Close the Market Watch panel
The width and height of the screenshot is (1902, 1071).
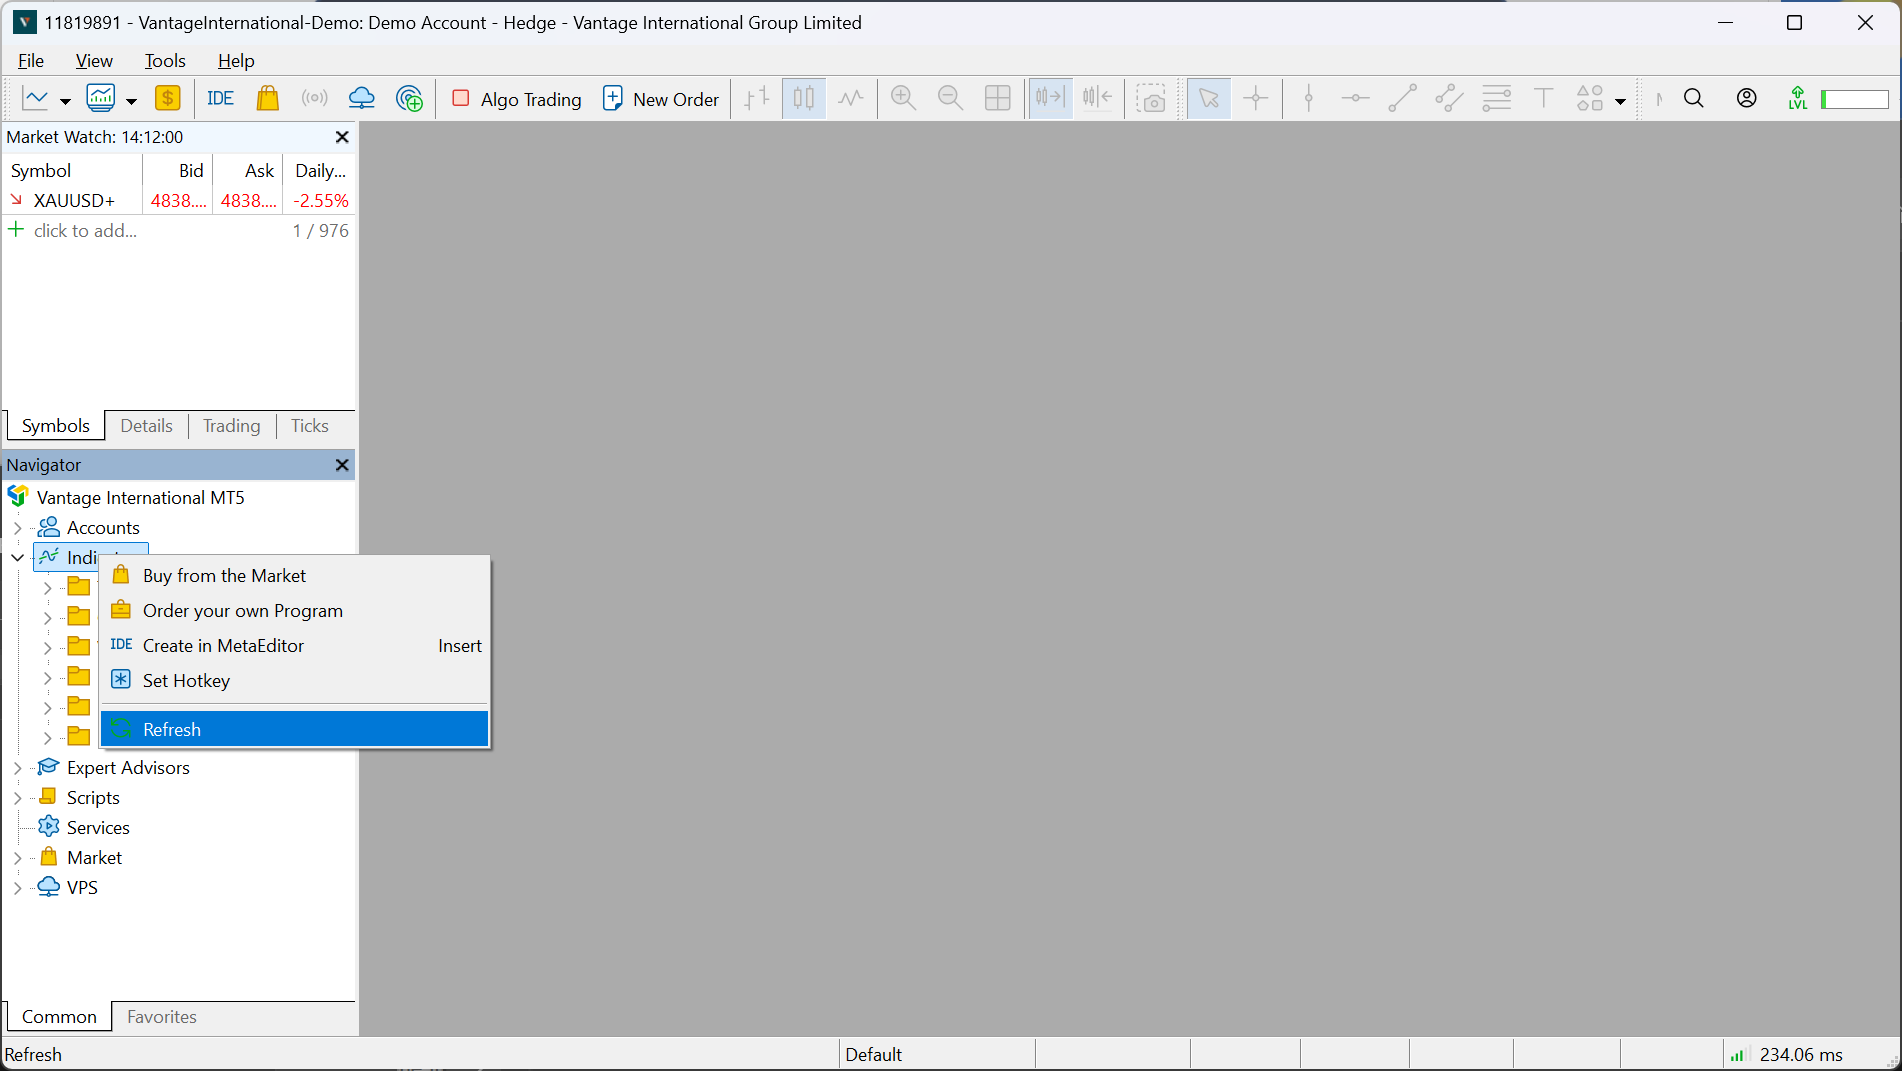click(342, 137)
